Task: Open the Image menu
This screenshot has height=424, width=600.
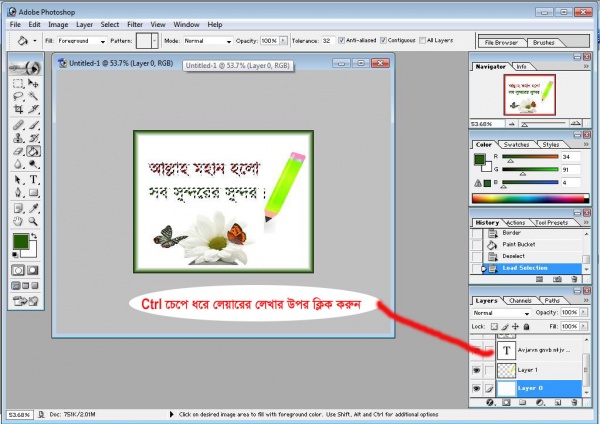Action: click(58, 24)
